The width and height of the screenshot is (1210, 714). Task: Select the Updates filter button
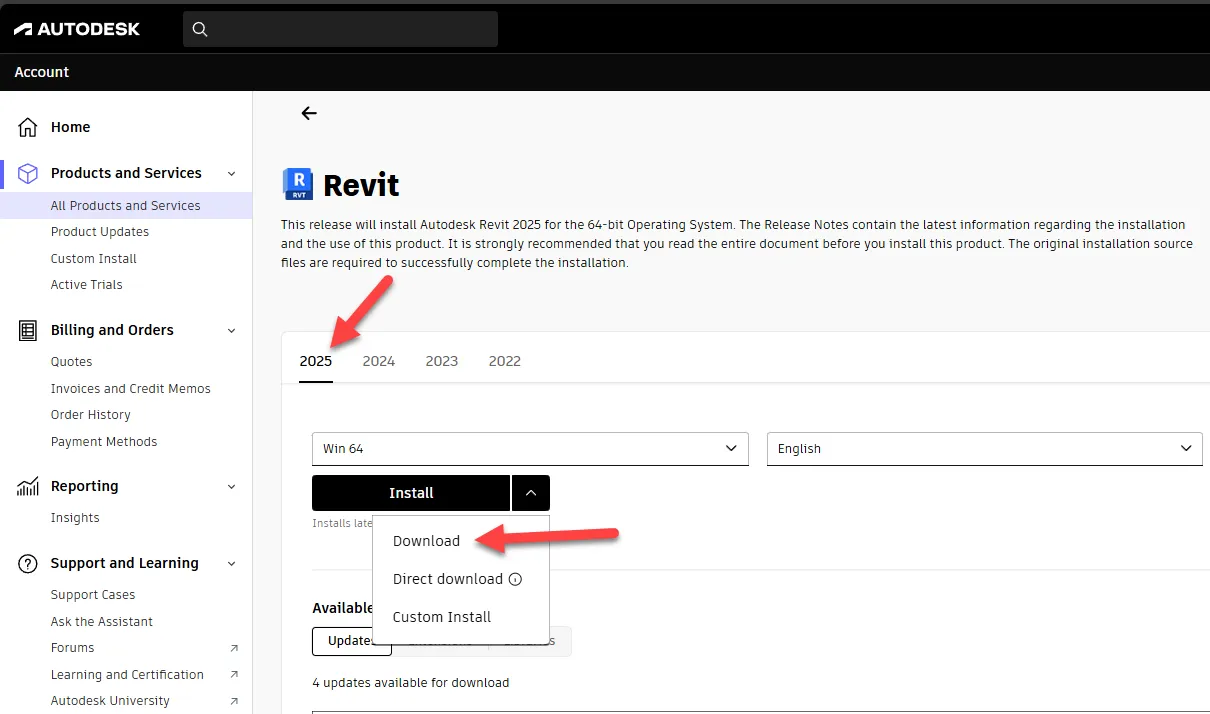click(x=351, y=641)
